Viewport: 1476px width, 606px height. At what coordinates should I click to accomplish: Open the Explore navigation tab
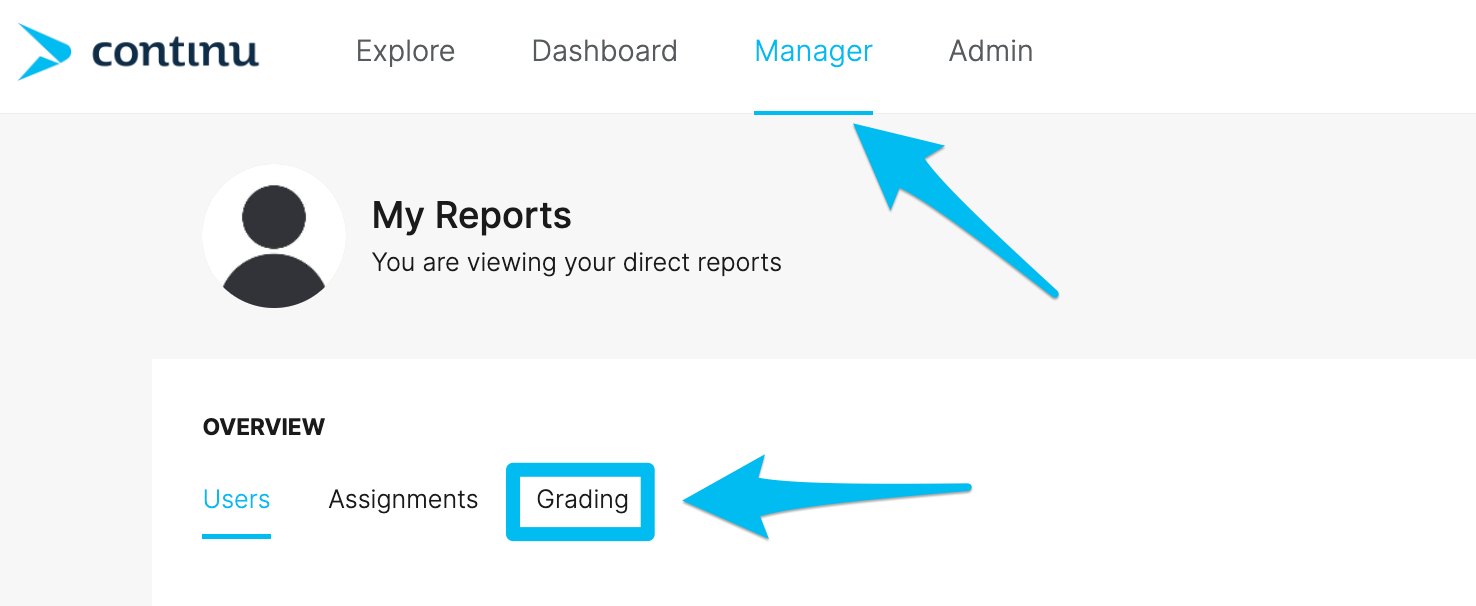click(405, 51)
